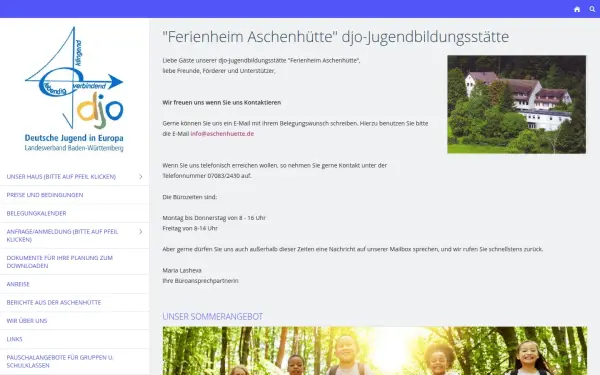
Task: Click the page title Ferienheim Aschenhütte
Action: pos(336,37)
